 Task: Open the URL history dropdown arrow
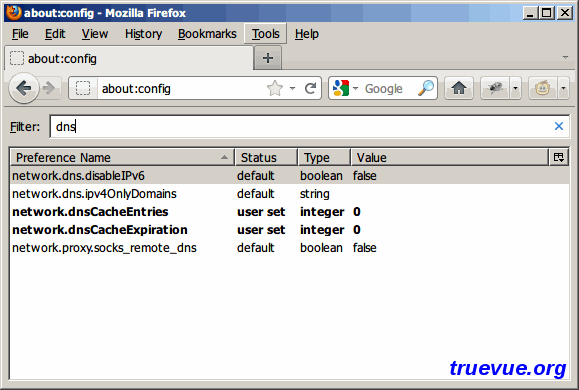click(x=292, y=88)
